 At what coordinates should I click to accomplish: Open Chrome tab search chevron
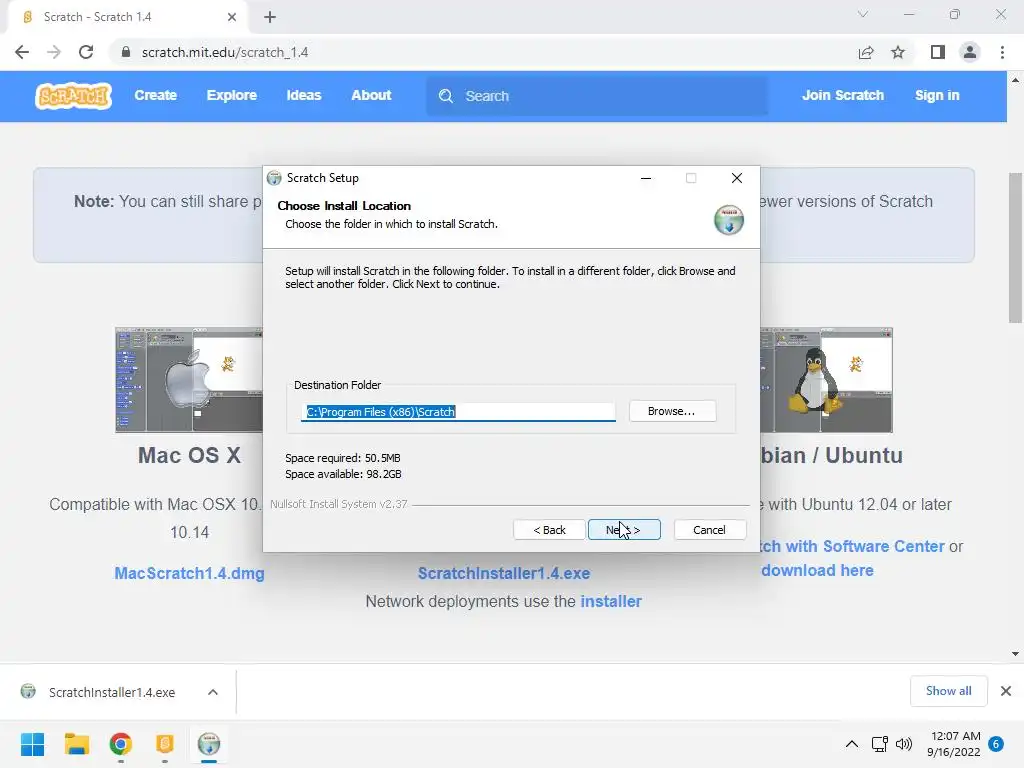tap(863, 14)
